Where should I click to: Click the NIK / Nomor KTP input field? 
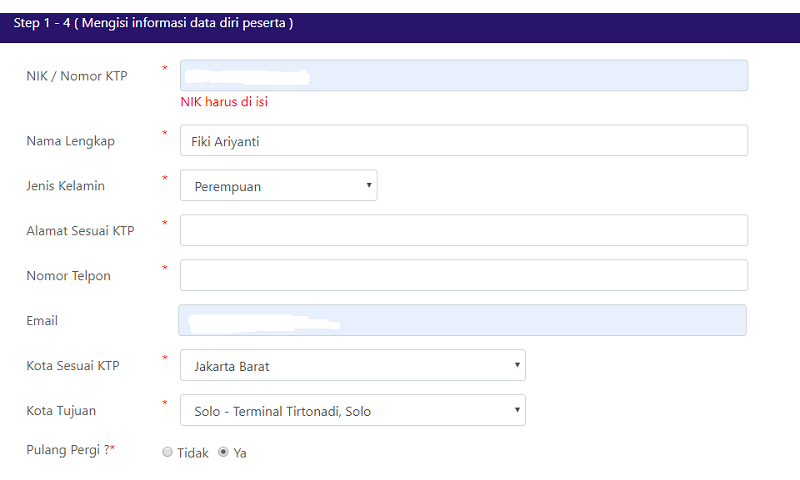tap(463, 76)
